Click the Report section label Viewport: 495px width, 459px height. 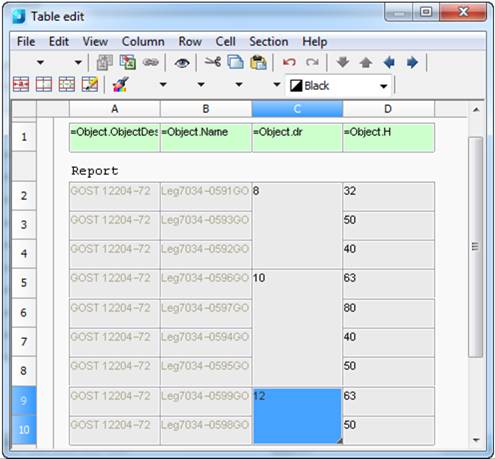[95, 171]
